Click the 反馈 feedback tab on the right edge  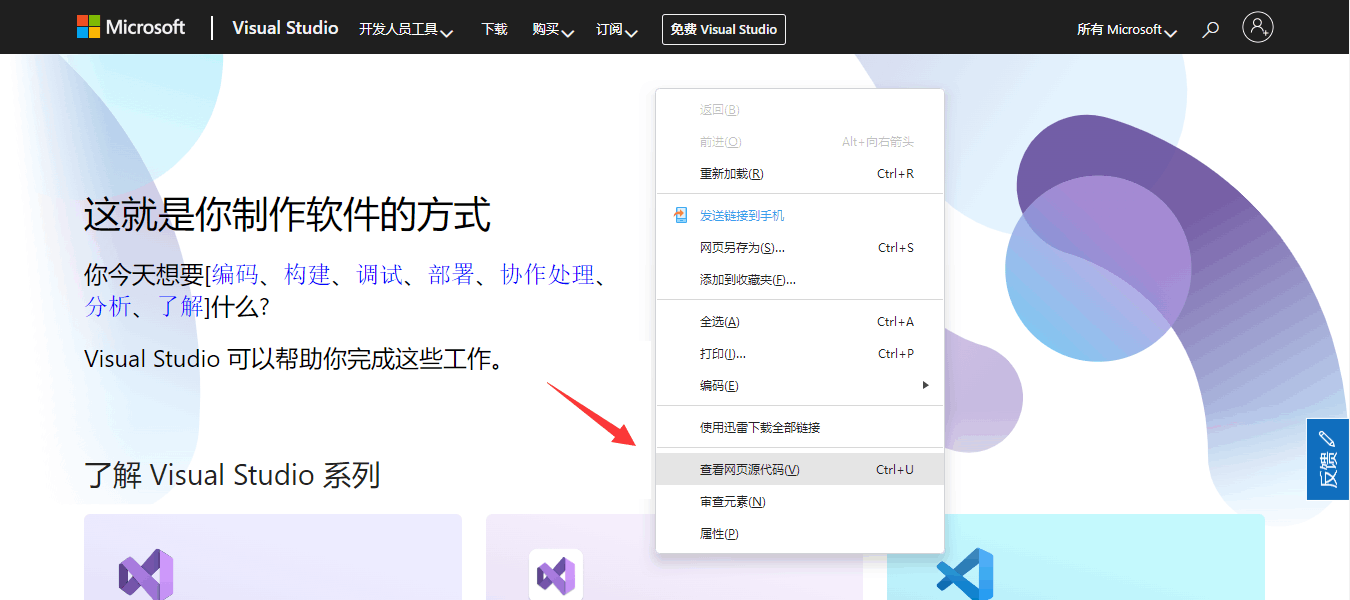1328,470
